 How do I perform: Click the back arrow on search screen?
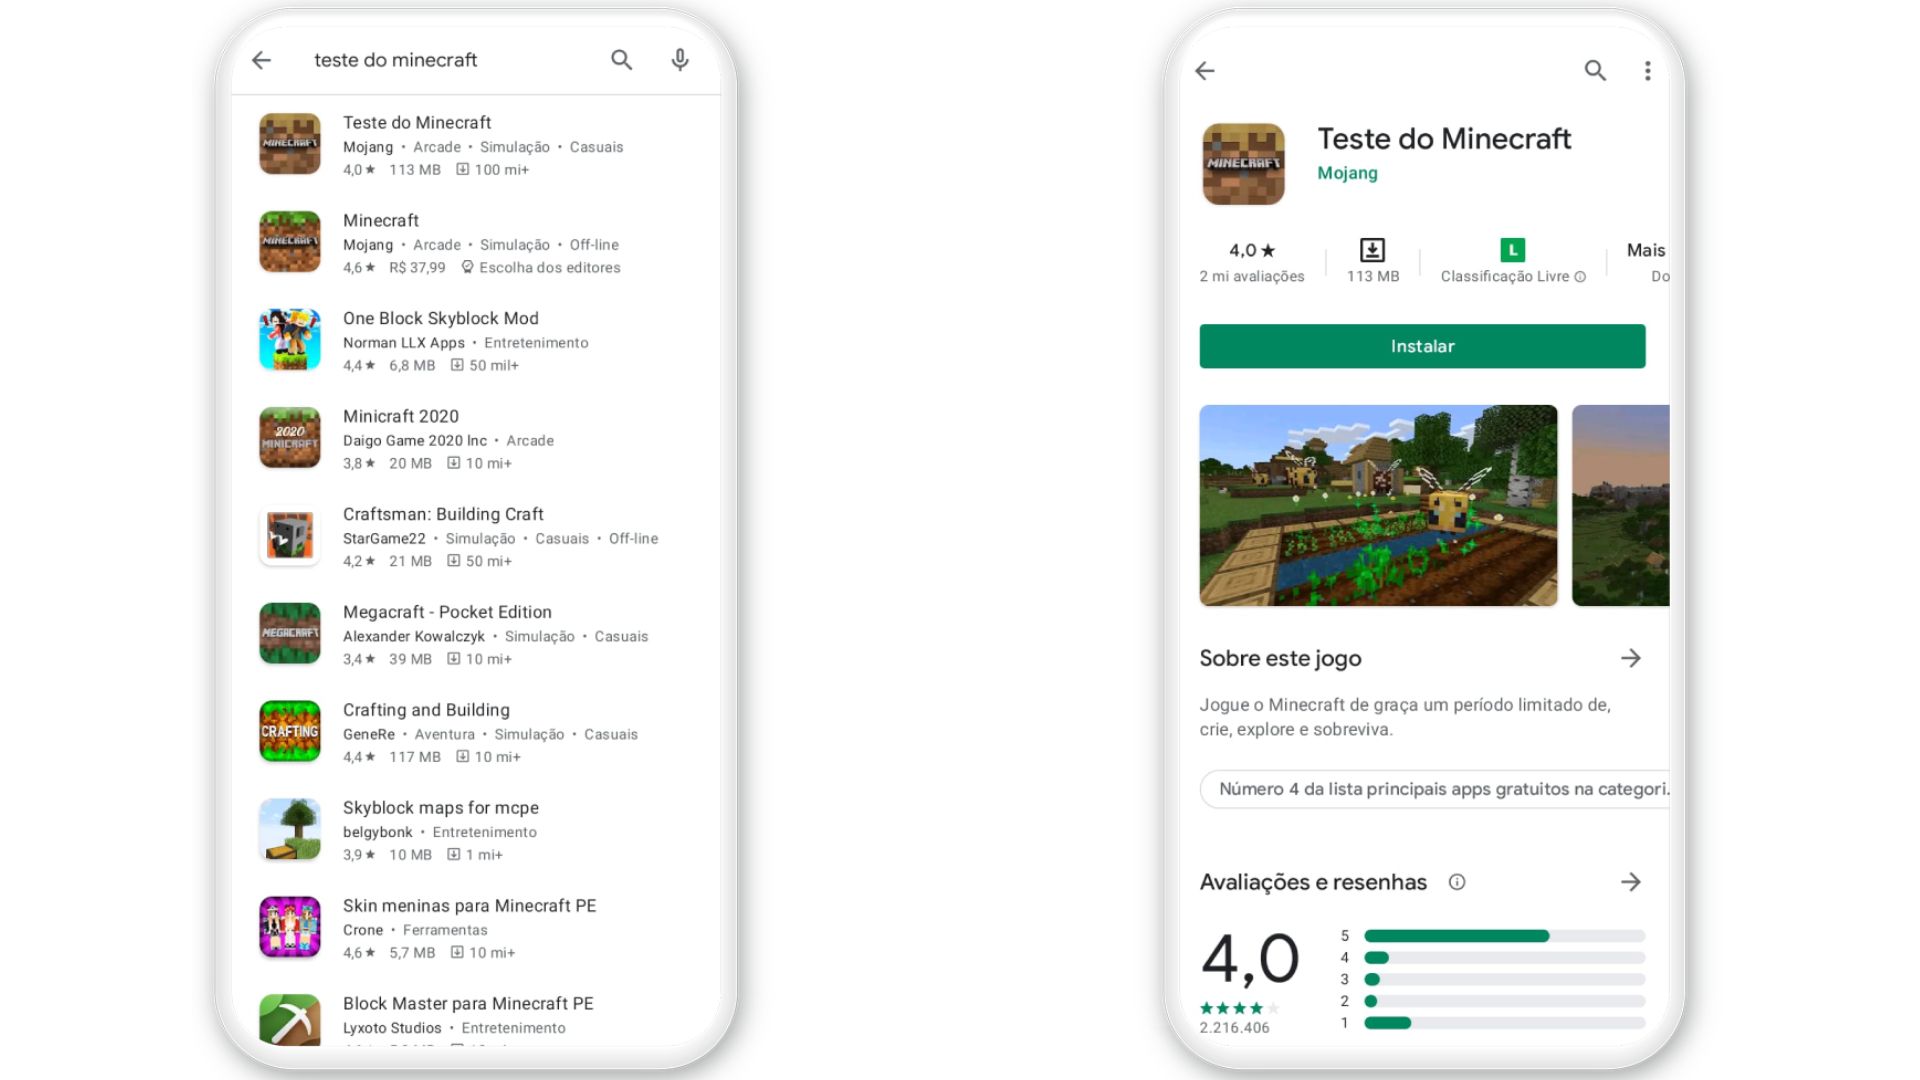(261, 59)
